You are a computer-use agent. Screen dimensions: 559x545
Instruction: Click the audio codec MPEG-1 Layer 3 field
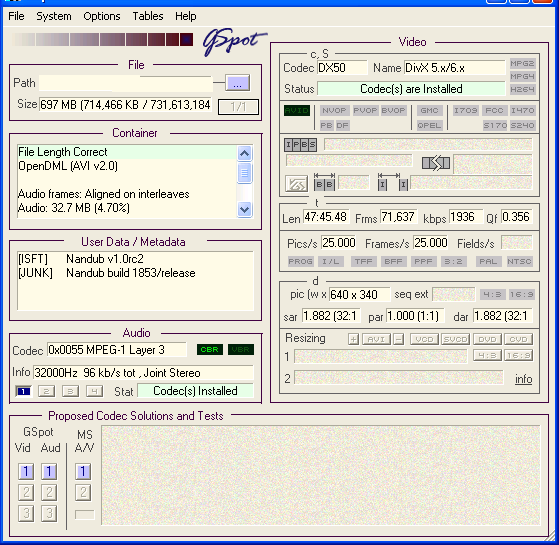(x=117, y=350)
